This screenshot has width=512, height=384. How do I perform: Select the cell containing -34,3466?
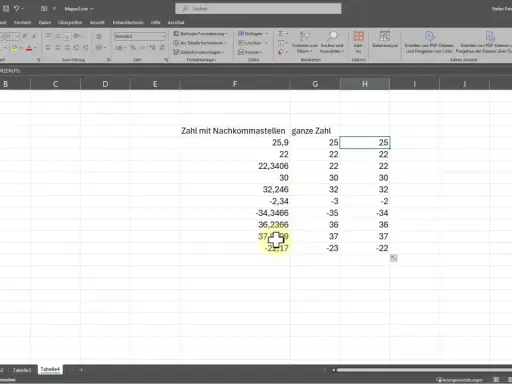(235, 213)
